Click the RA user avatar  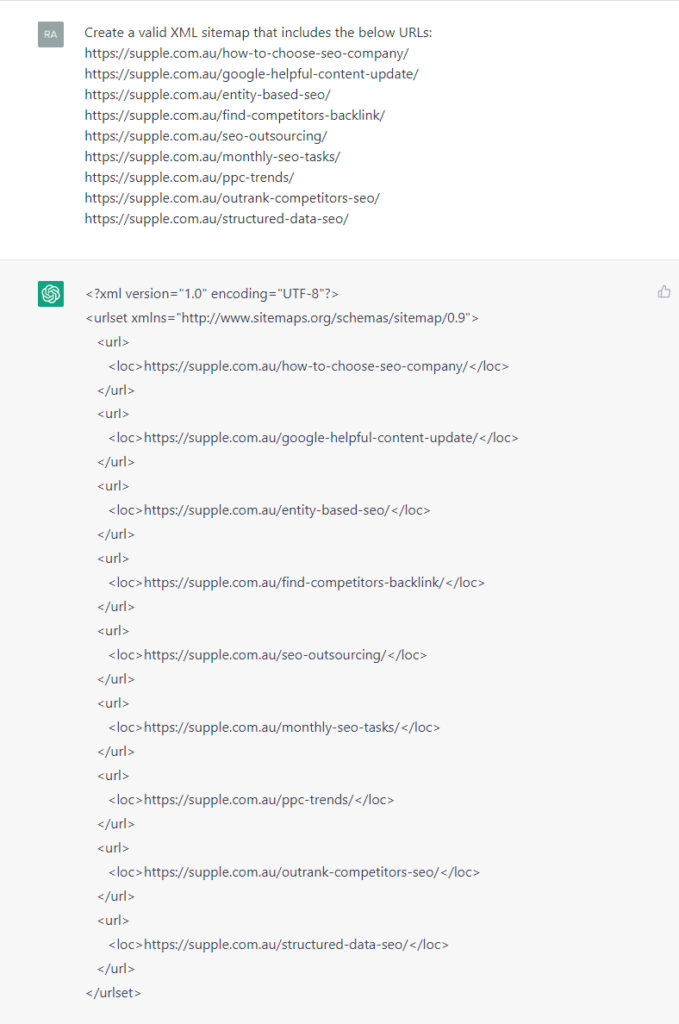click(51, 35)
